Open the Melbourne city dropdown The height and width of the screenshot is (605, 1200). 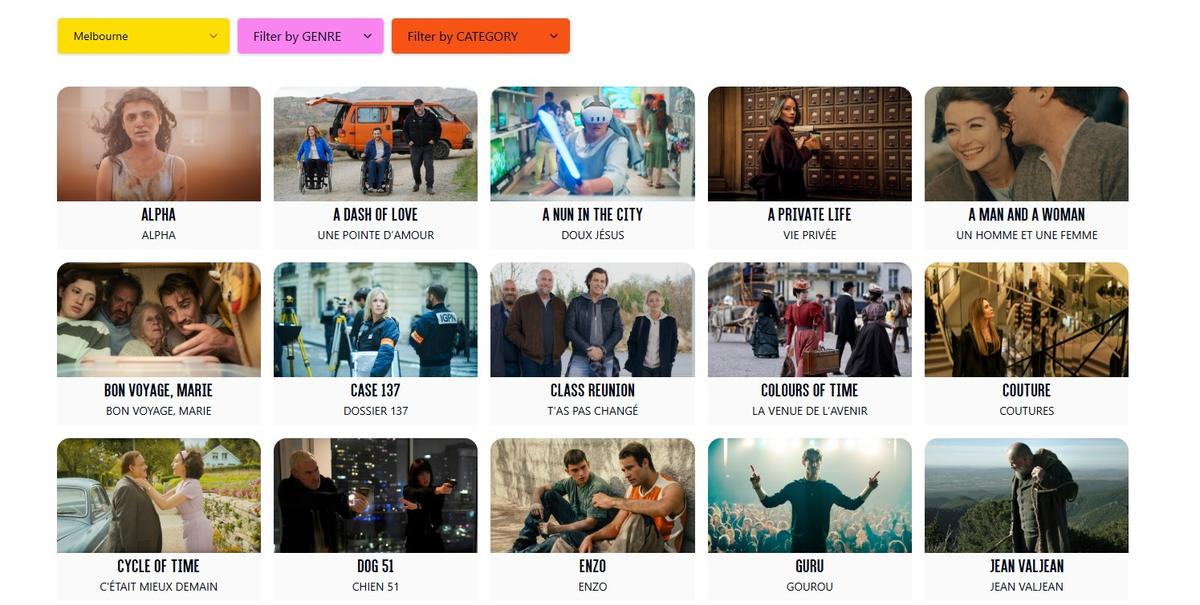[x=143, y=36]
